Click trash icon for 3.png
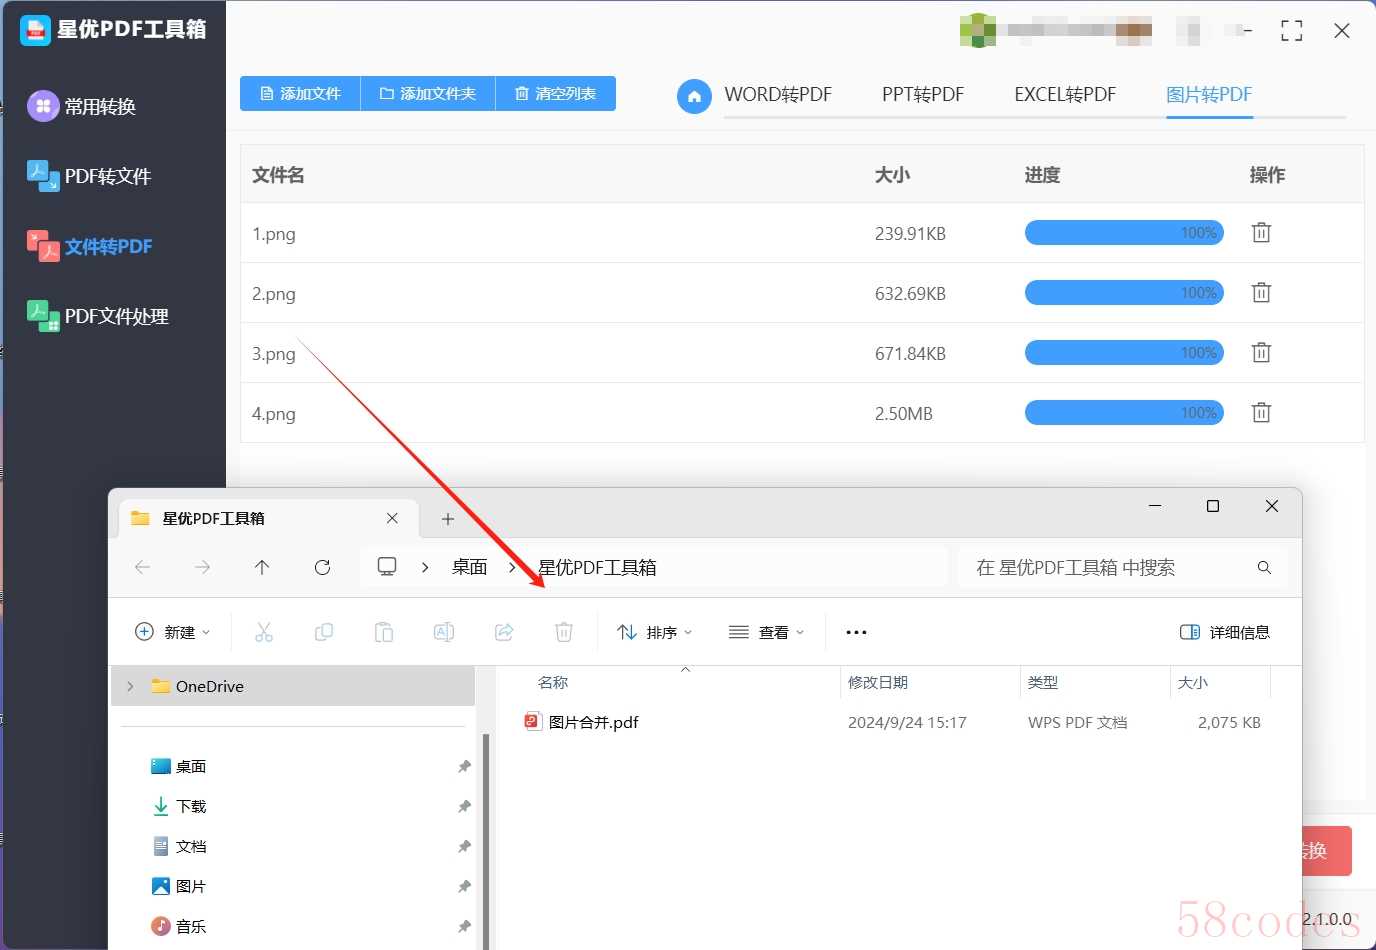The height and width of the screenshot is (950, 1376). tap(1261, 353)
